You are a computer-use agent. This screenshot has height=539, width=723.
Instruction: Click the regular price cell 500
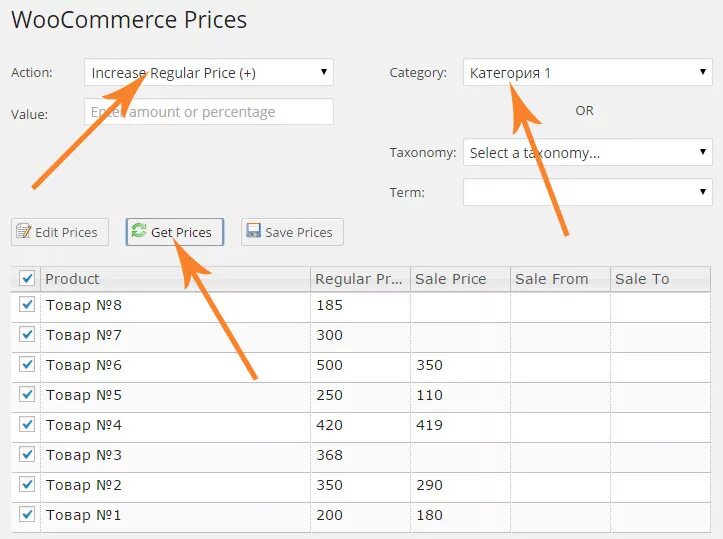(361, 365)
